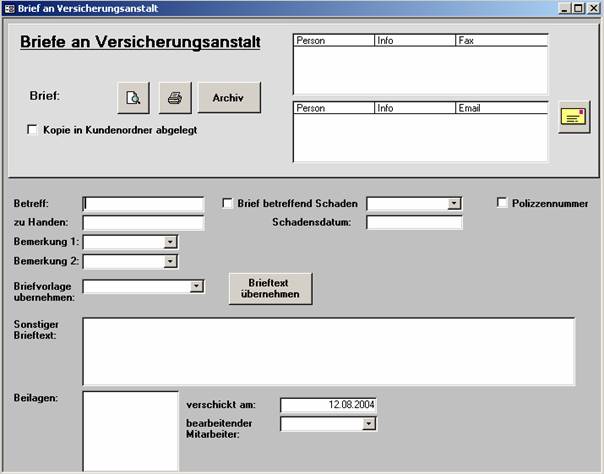Click the Sonstiger Brieftext text area
The image size is (604, 474).
point(328,351)
